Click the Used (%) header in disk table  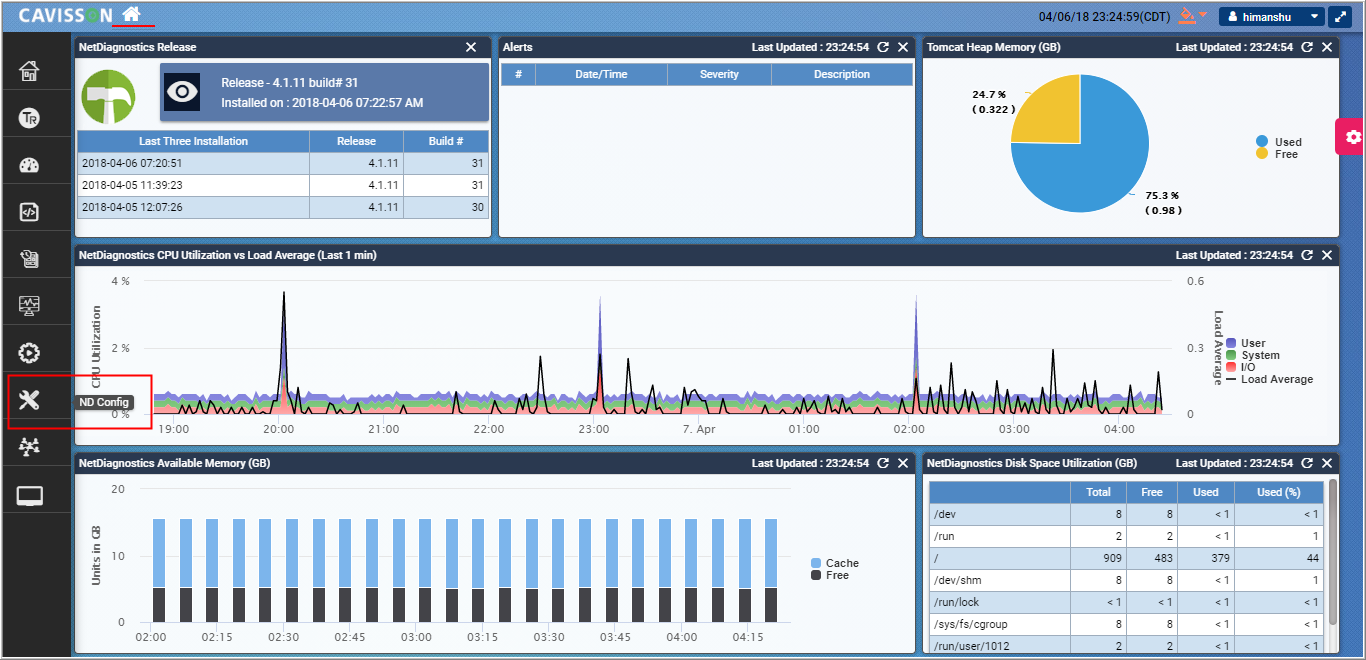1278,492
